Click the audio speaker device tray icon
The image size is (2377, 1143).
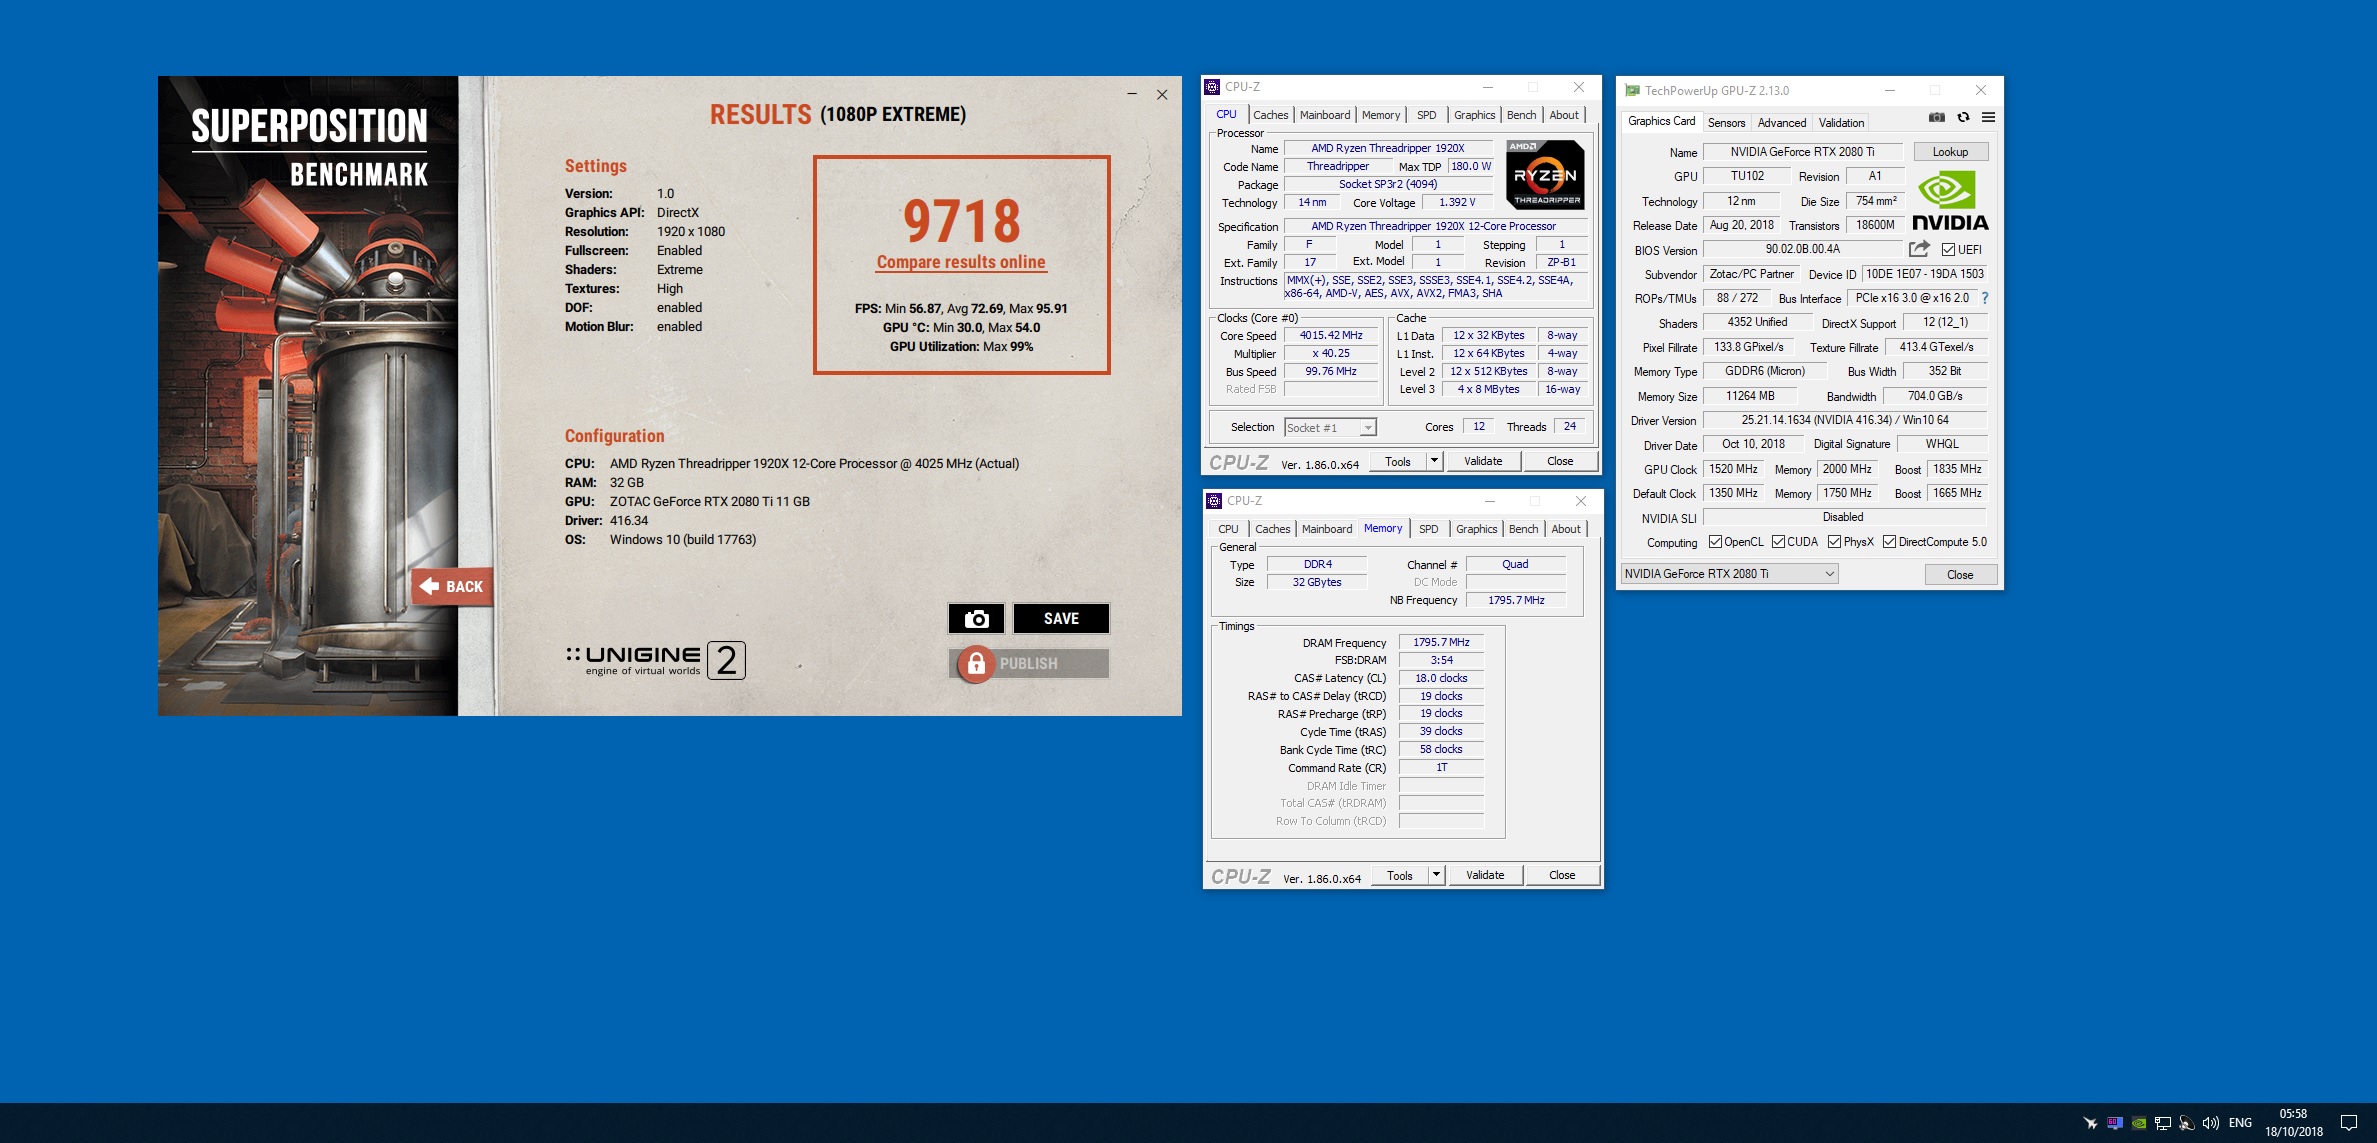2186,1123
